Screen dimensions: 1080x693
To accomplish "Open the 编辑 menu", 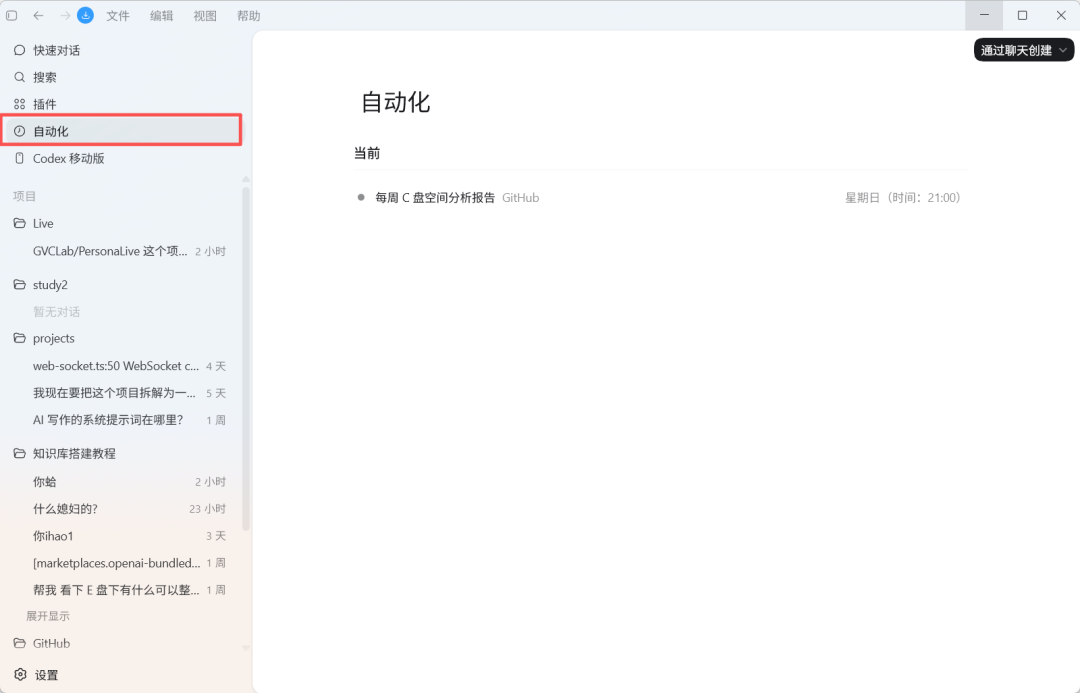I will (162, 16).
